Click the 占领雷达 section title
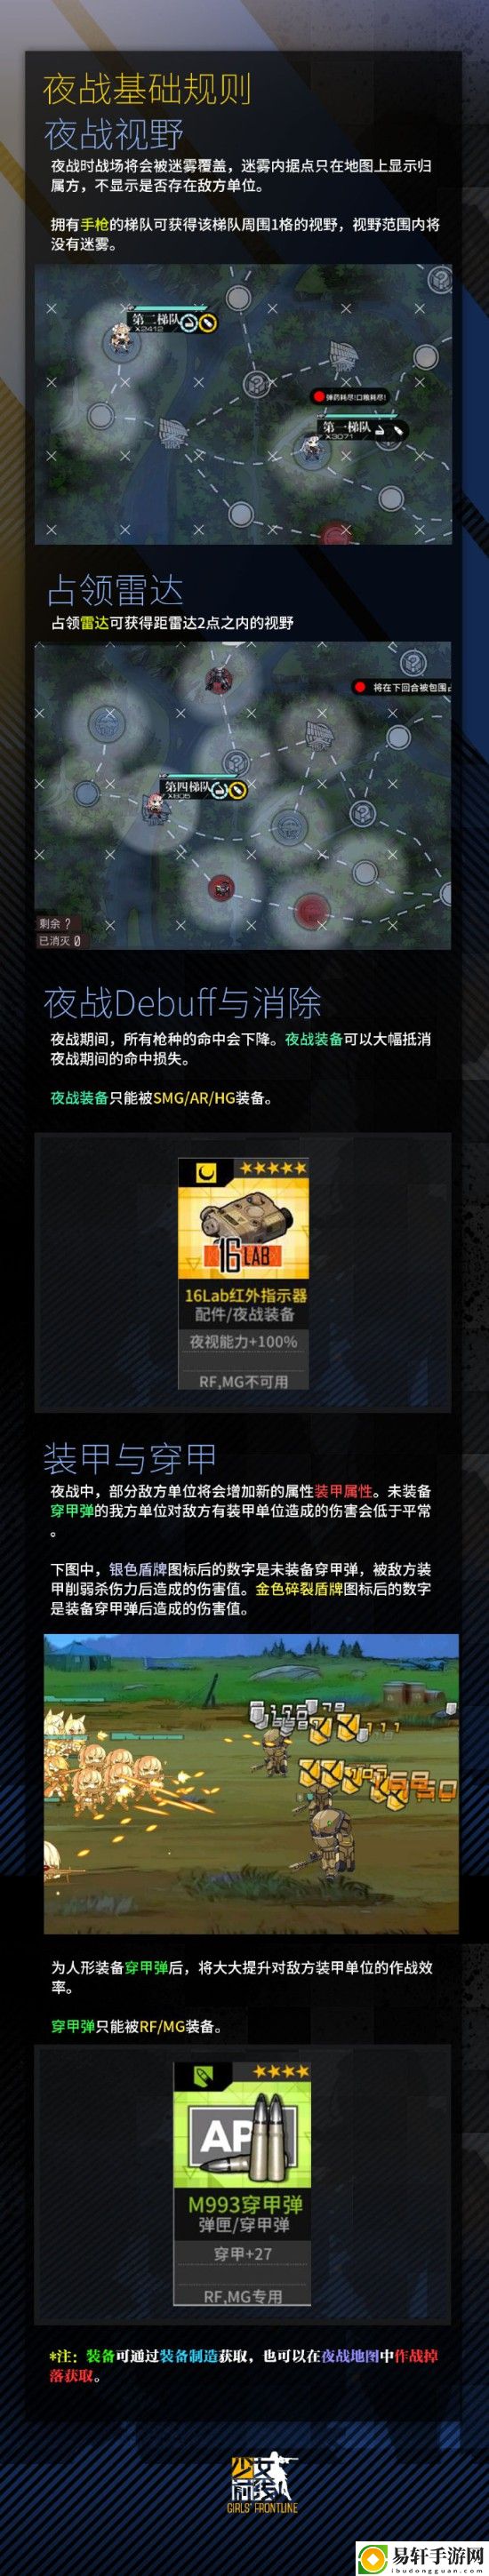Screen dimensions: 489x2576 coord(114,592)
